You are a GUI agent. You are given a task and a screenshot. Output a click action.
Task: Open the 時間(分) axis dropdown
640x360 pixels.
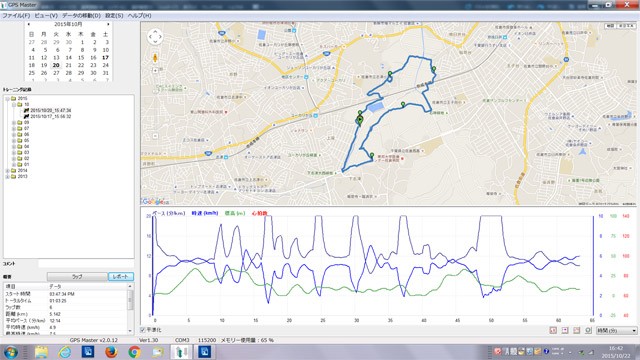(616, 330)
